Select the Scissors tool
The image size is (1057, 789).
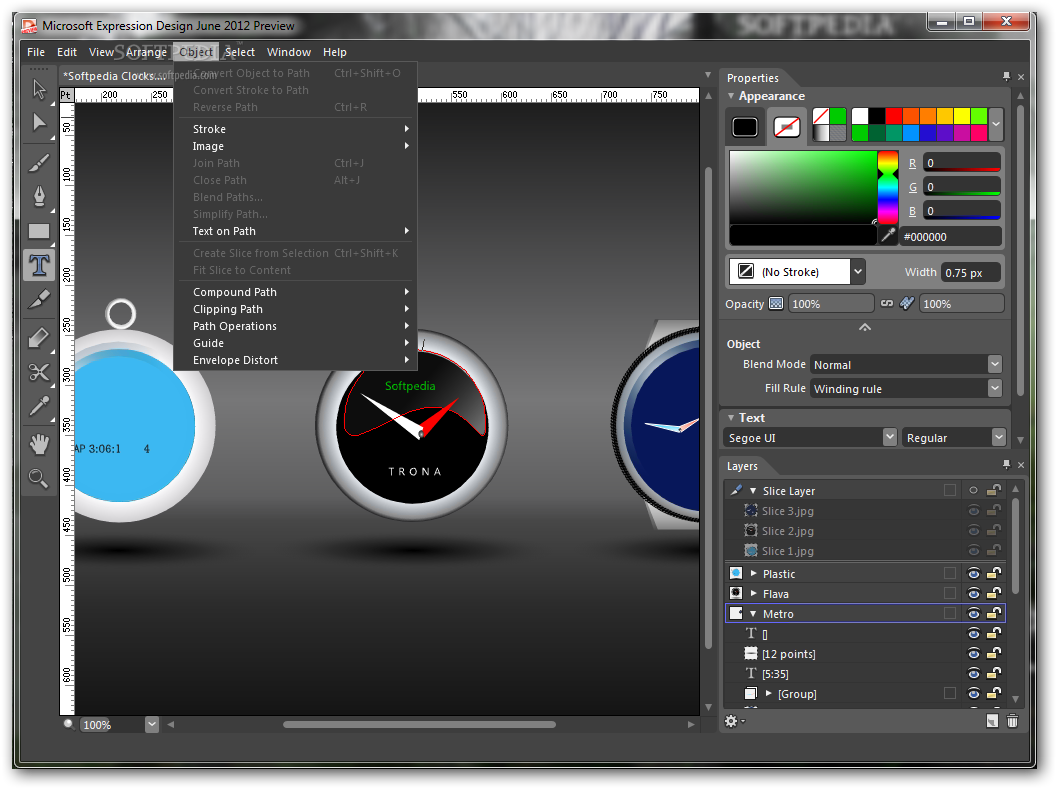pyautogui.click(x=39, y=372)
